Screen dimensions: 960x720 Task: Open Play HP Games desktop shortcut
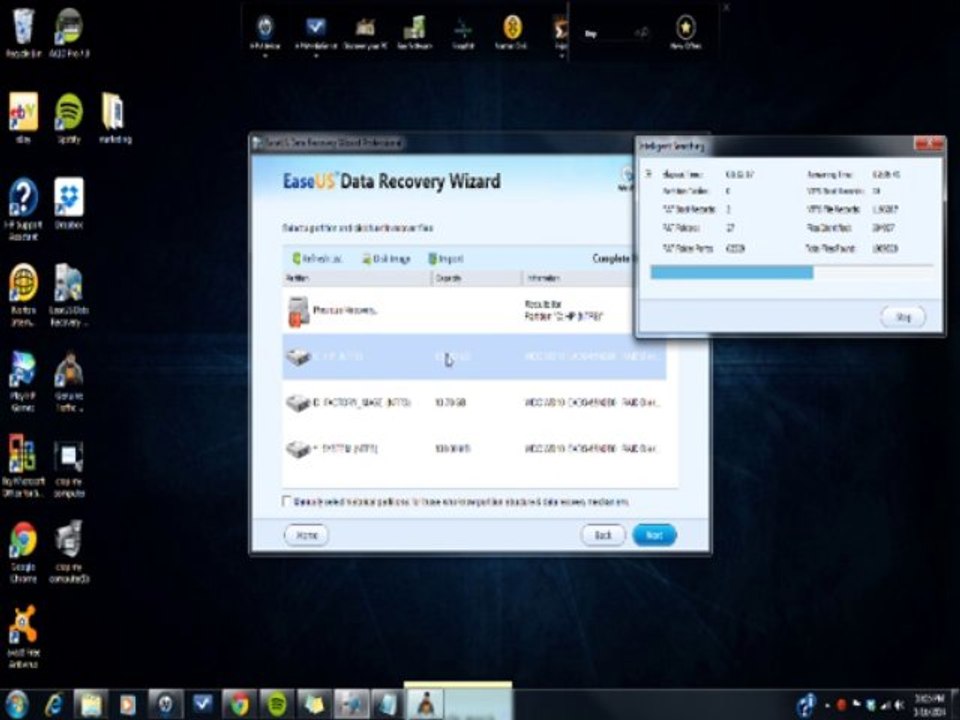[x=23, y=380]
